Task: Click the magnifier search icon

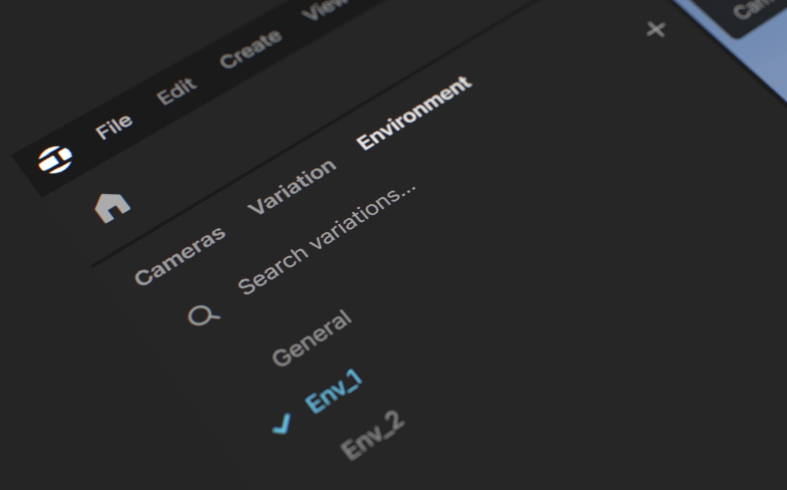Action: click(203, 316)
